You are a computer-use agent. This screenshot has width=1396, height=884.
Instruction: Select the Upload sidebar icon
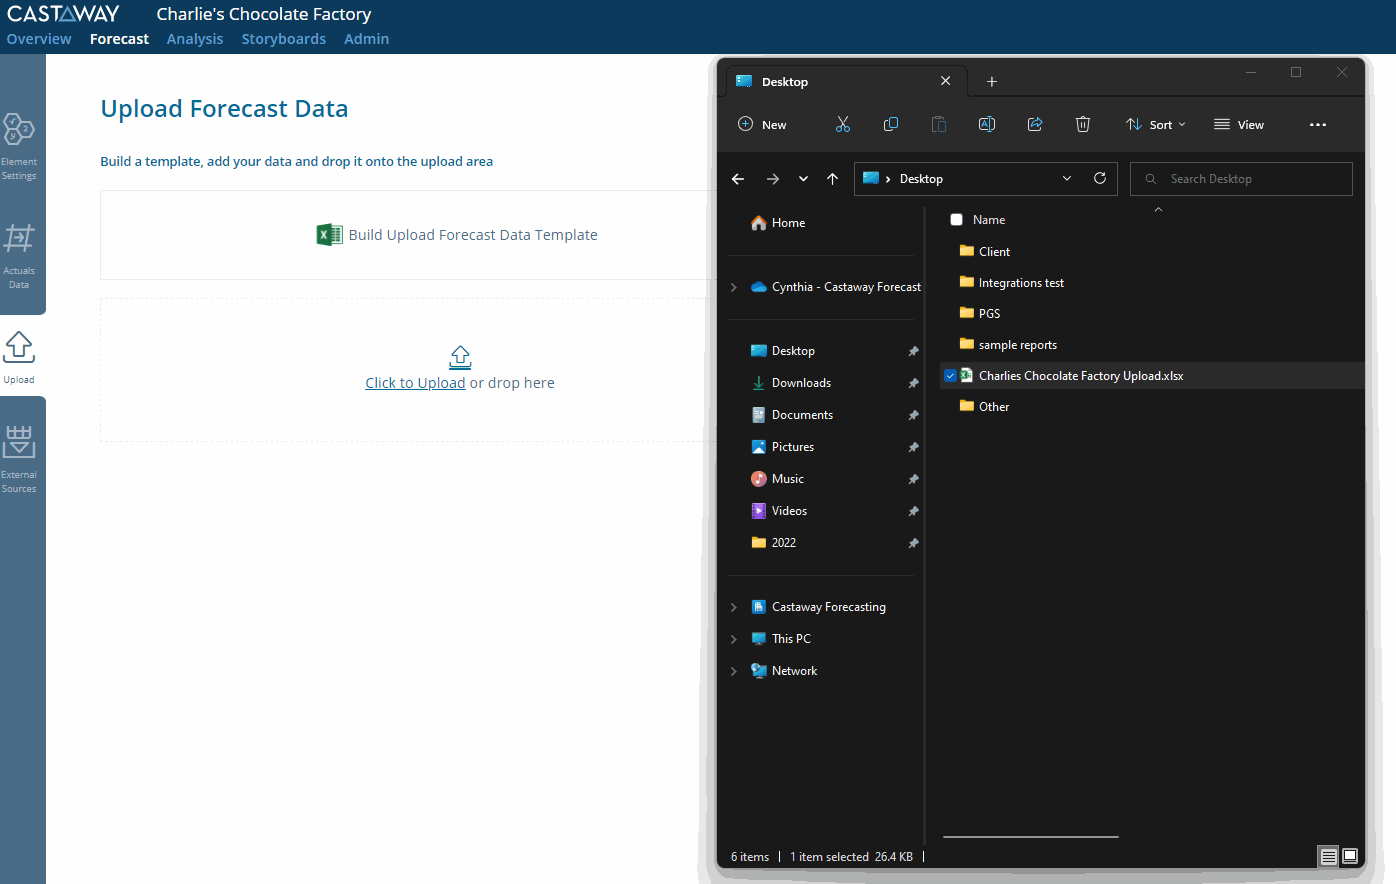19,357
